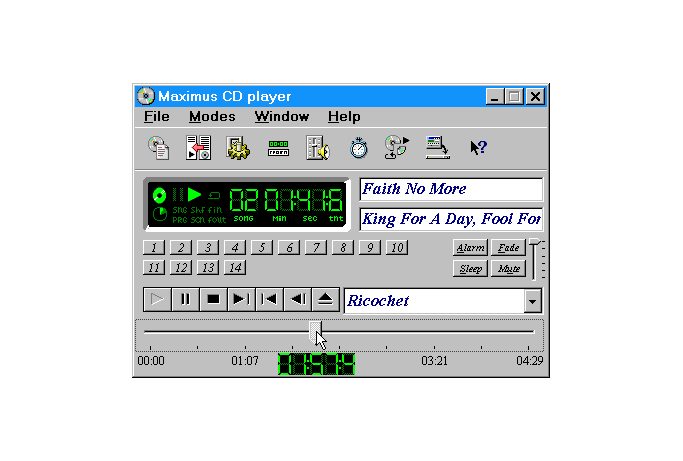This screenshot has width=683, height=461.
Task: Click the 00:00 time label
Action: pyautogui.click(x=151, y=361)
